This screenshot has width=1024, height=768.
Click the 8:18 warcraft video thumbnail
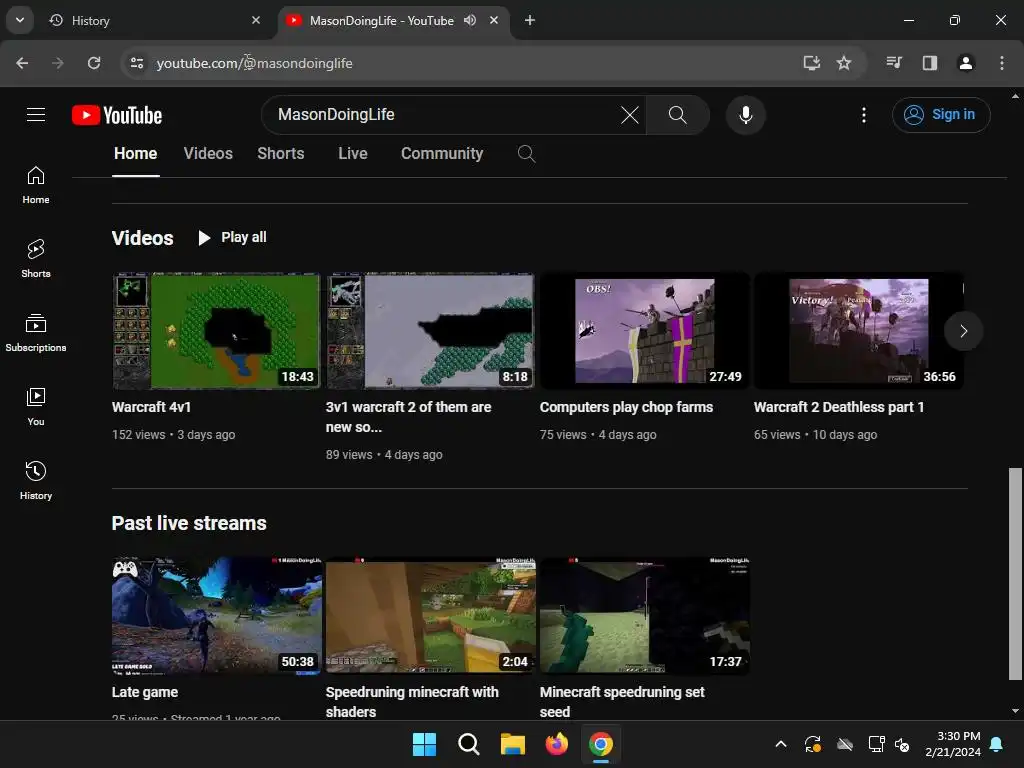pos(430,331)
